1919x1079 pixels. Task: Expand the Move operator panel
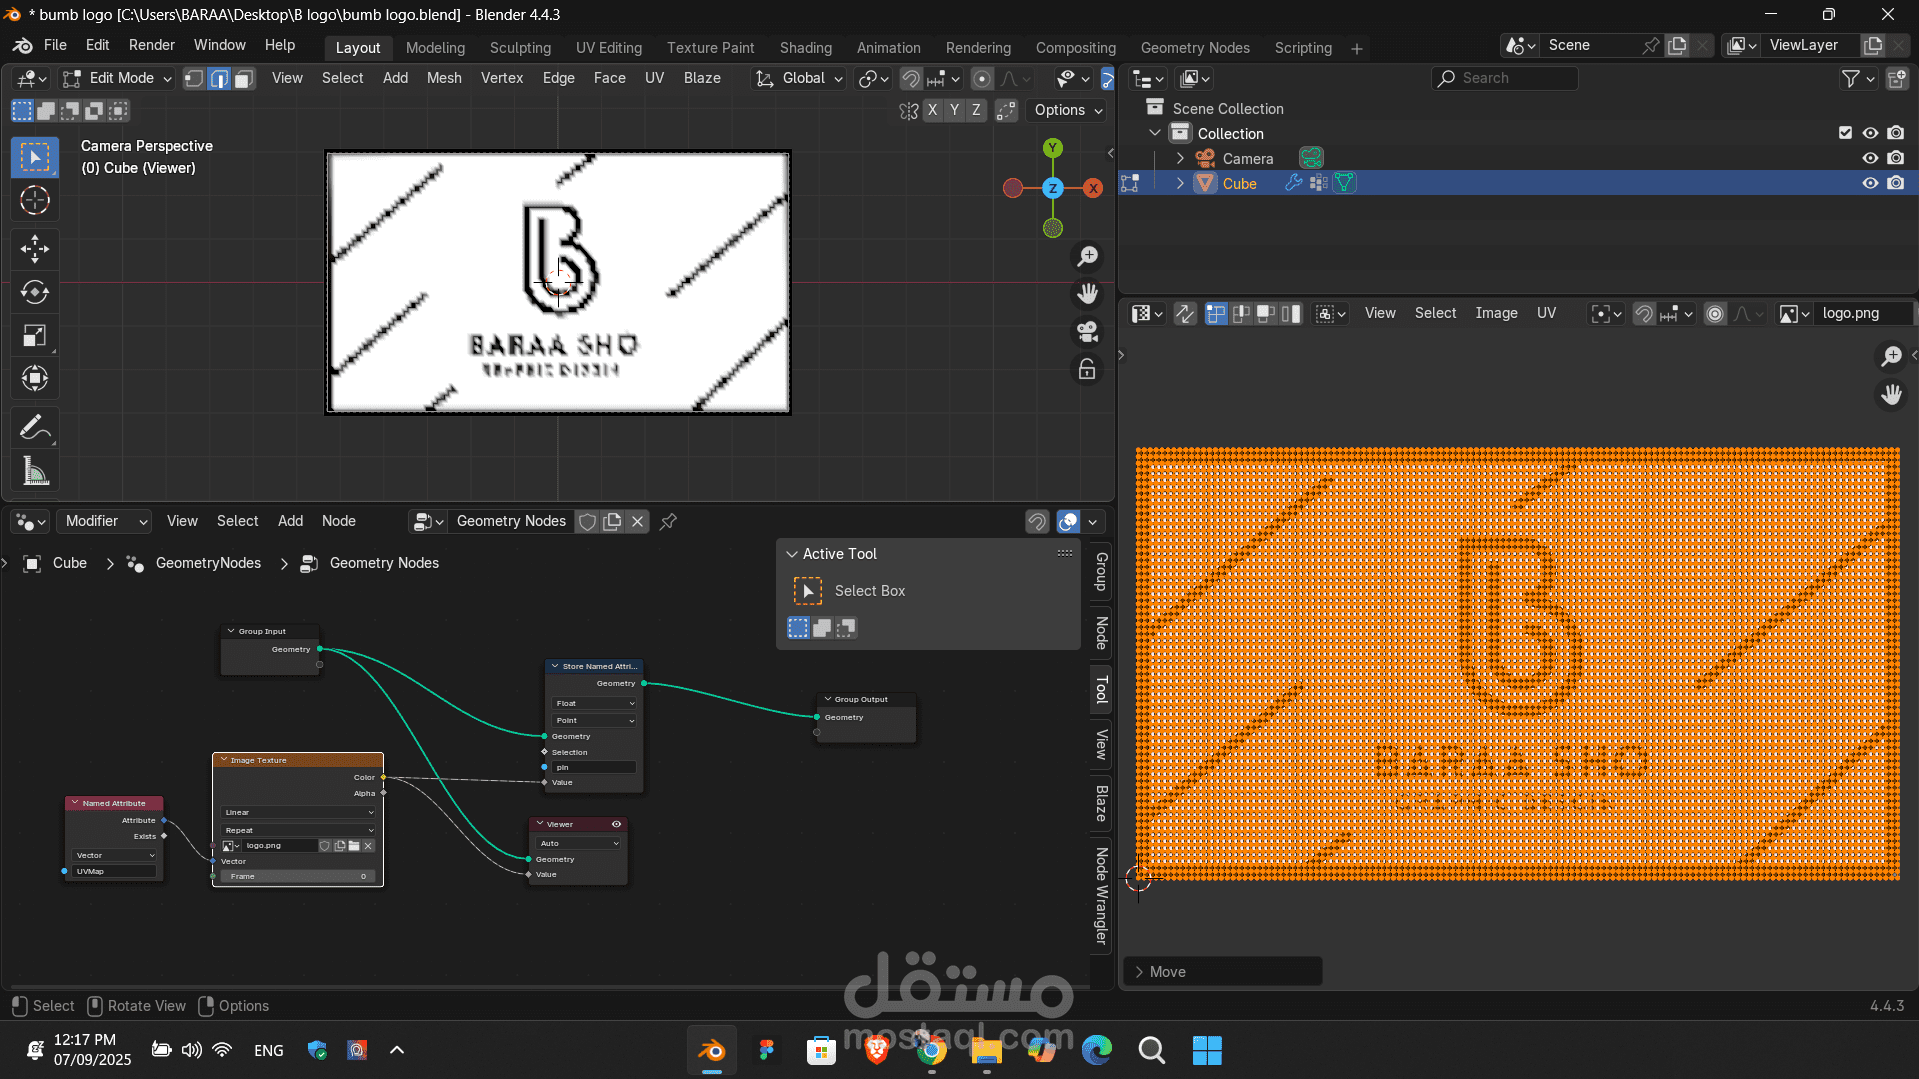1140,972
